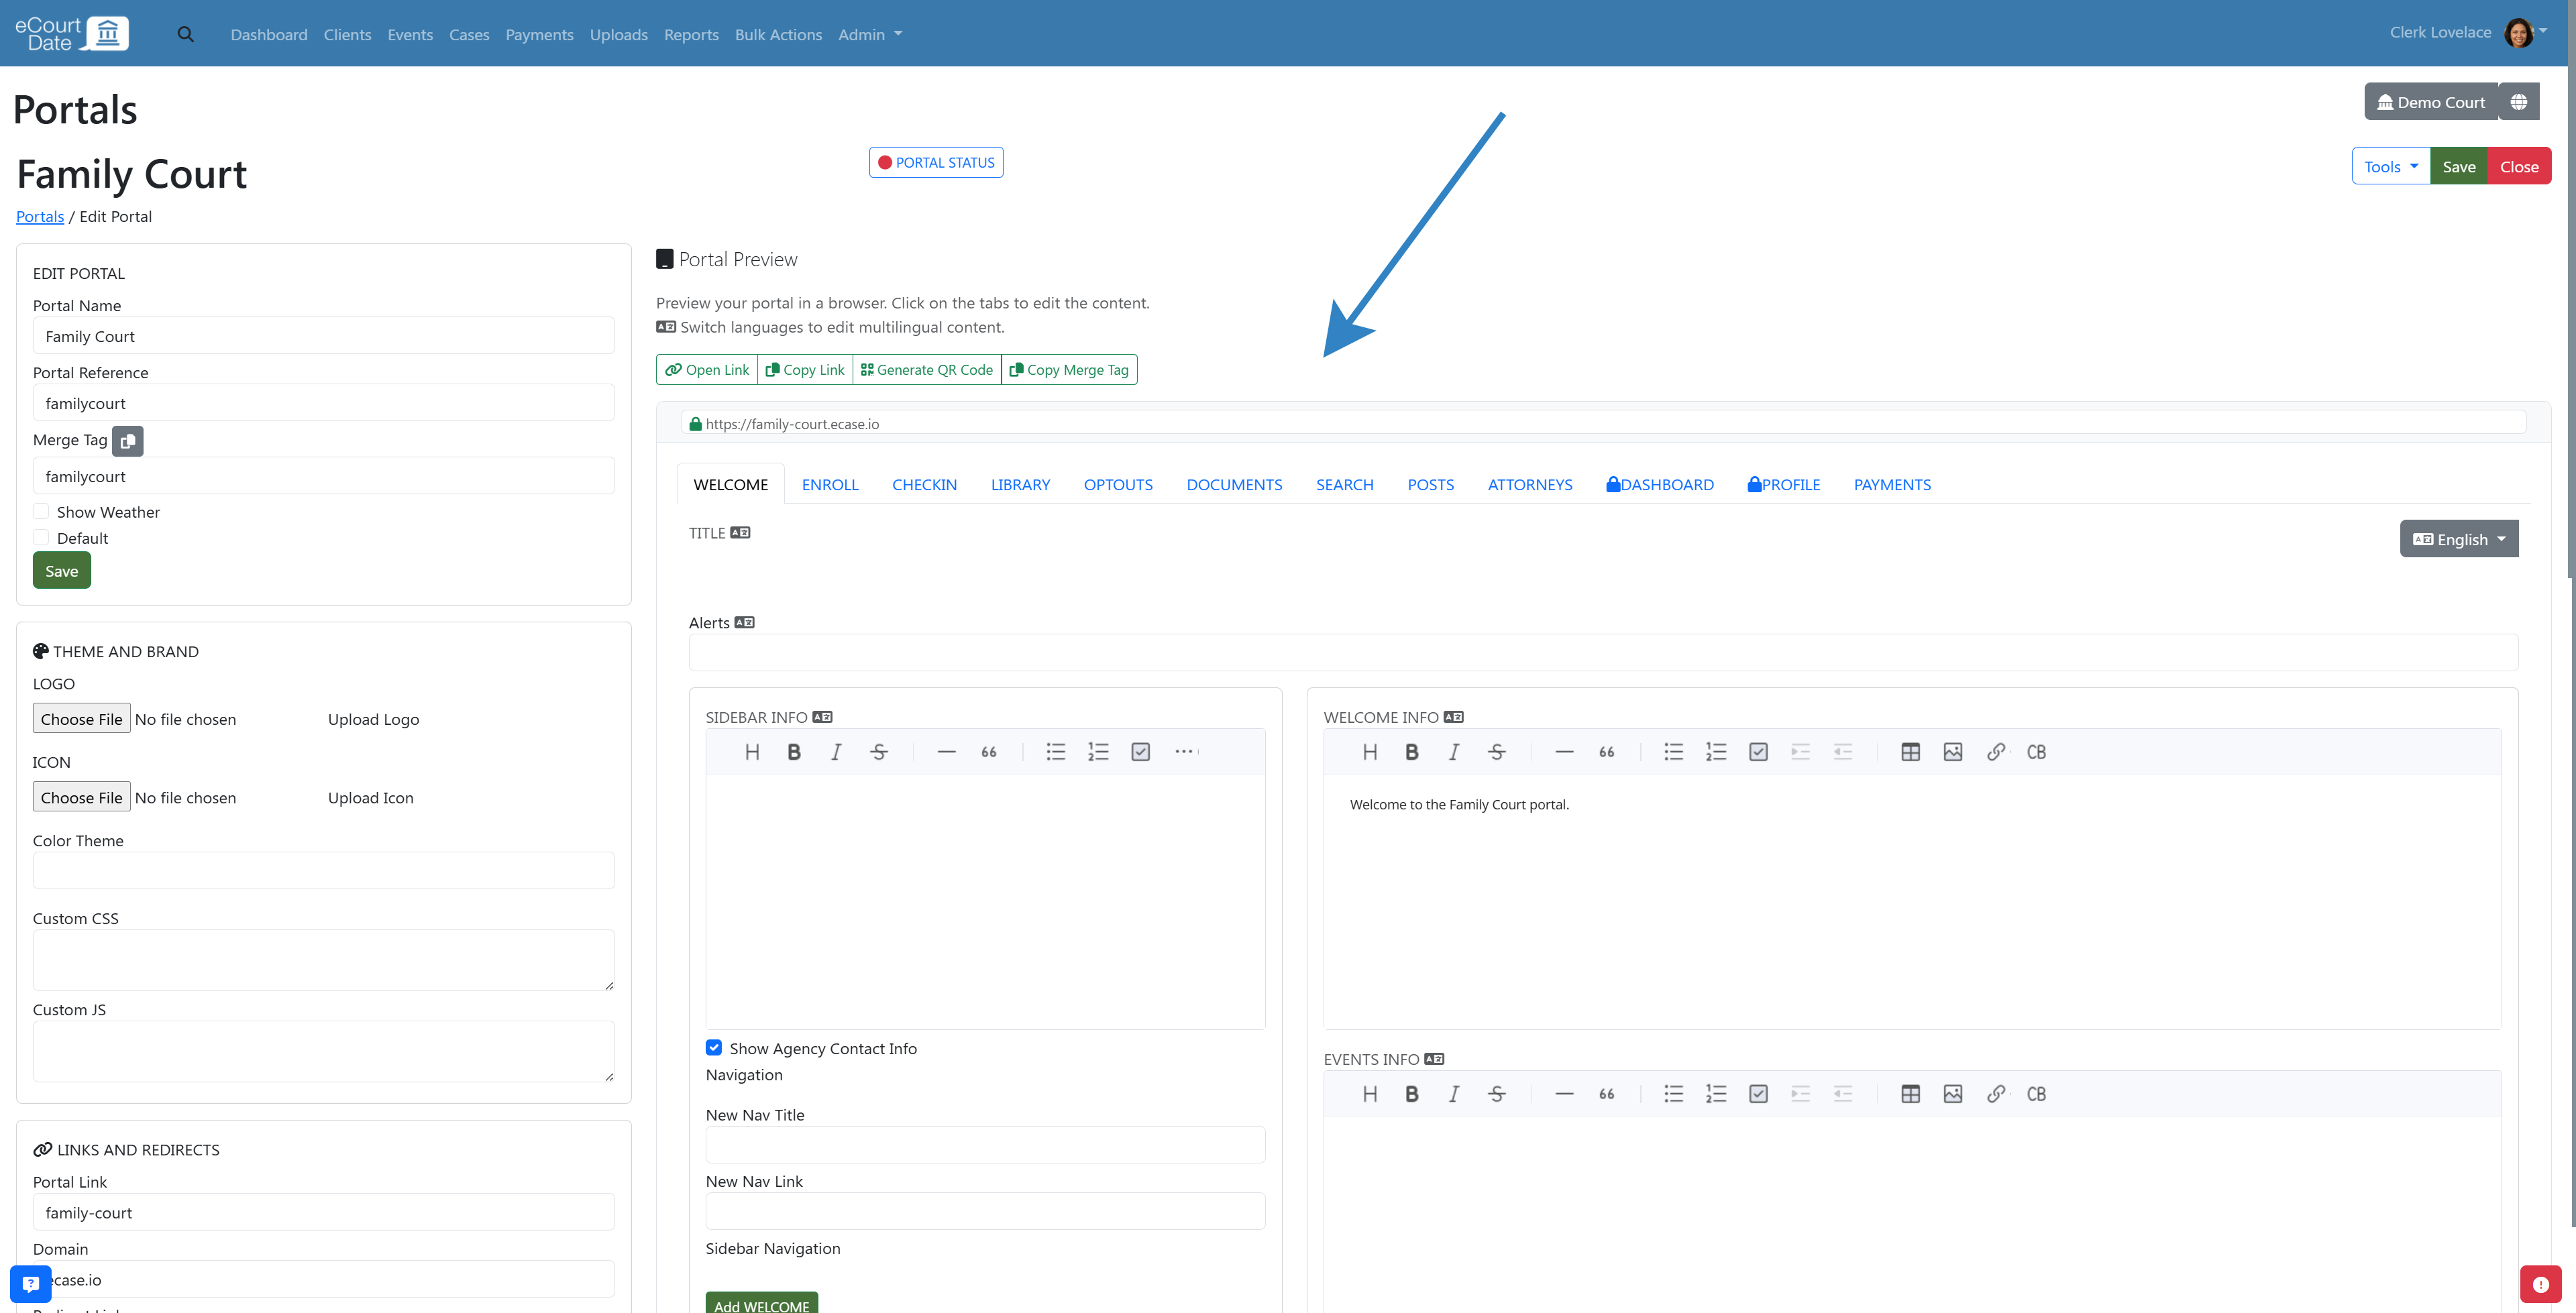Insert bullet list in Sidebar Info editor
Viewport: 2576px width, 1313px height.
1056,752
